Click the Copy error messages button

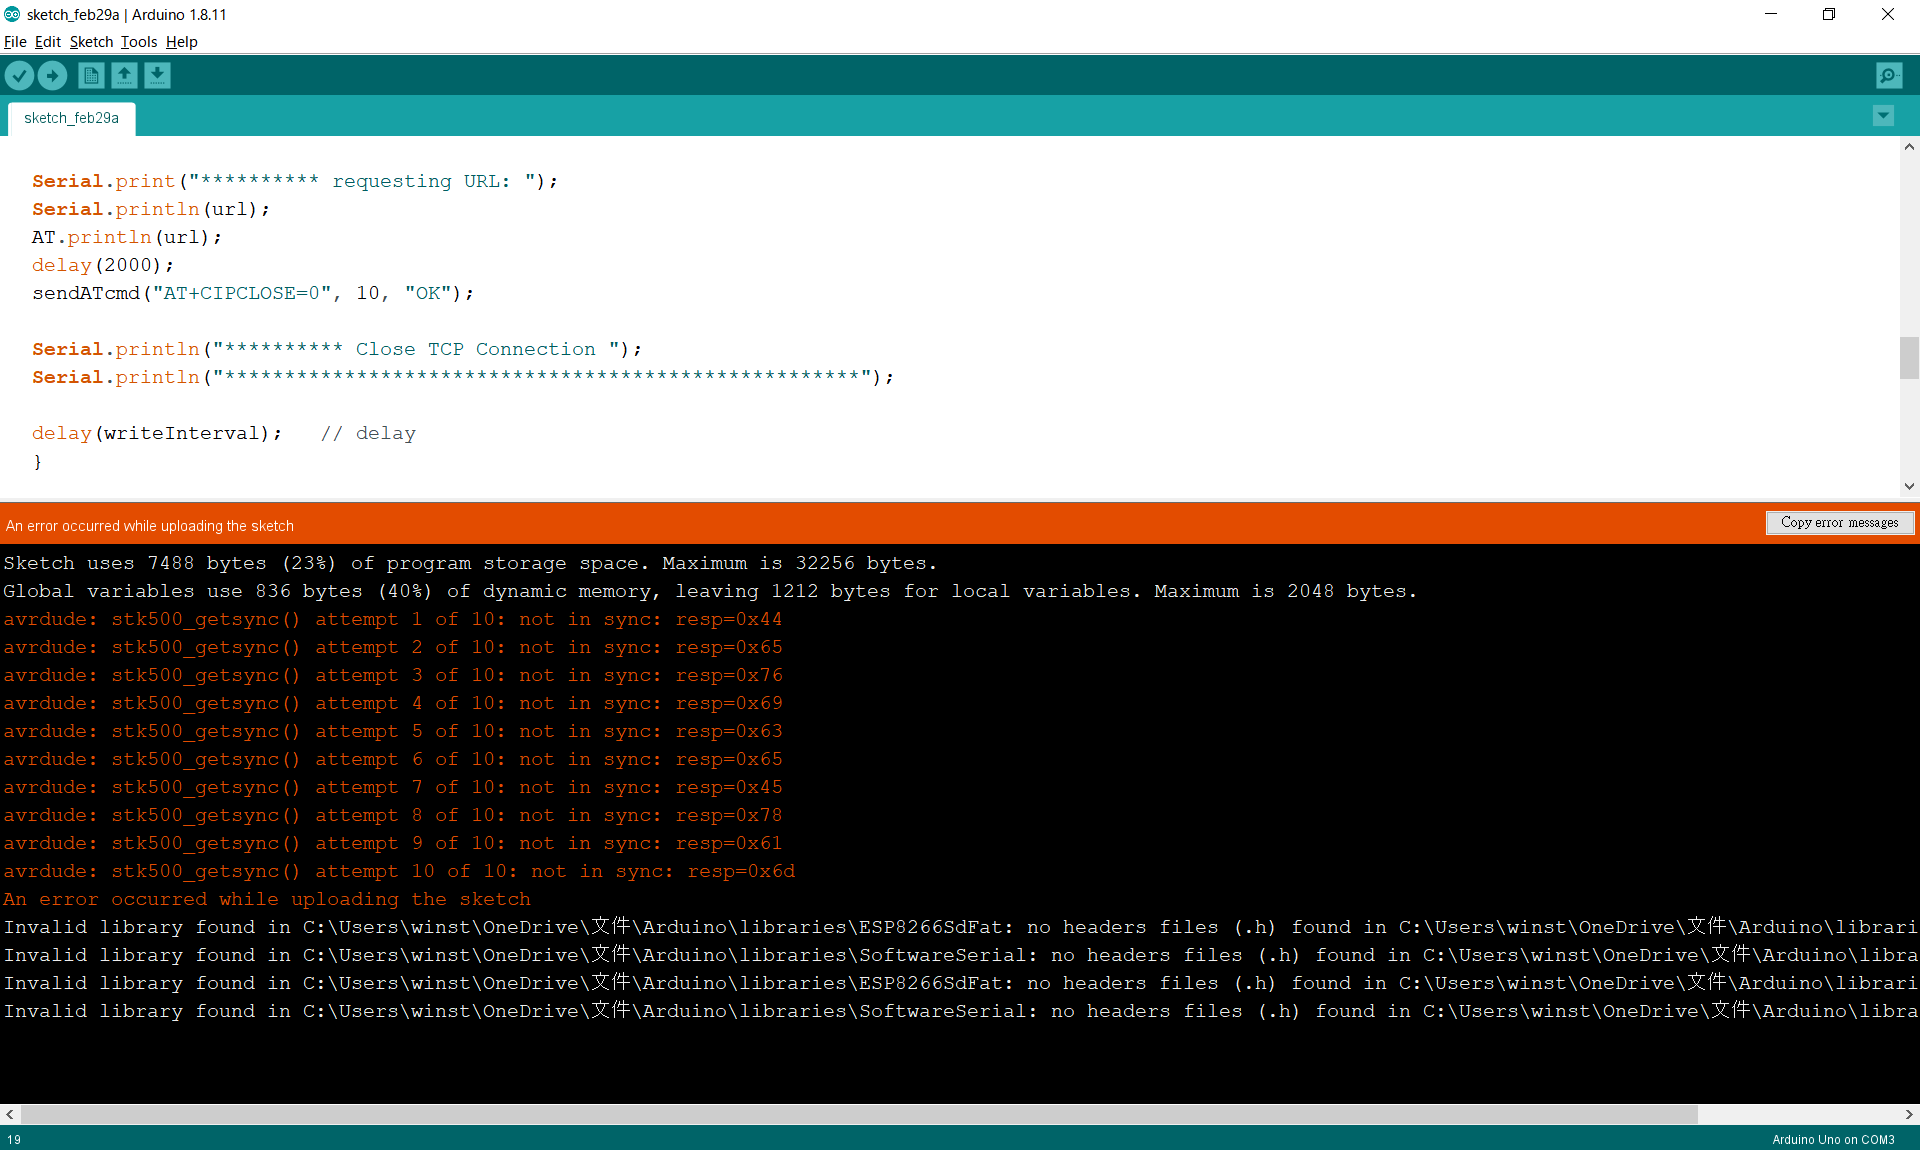(1839, 522)
